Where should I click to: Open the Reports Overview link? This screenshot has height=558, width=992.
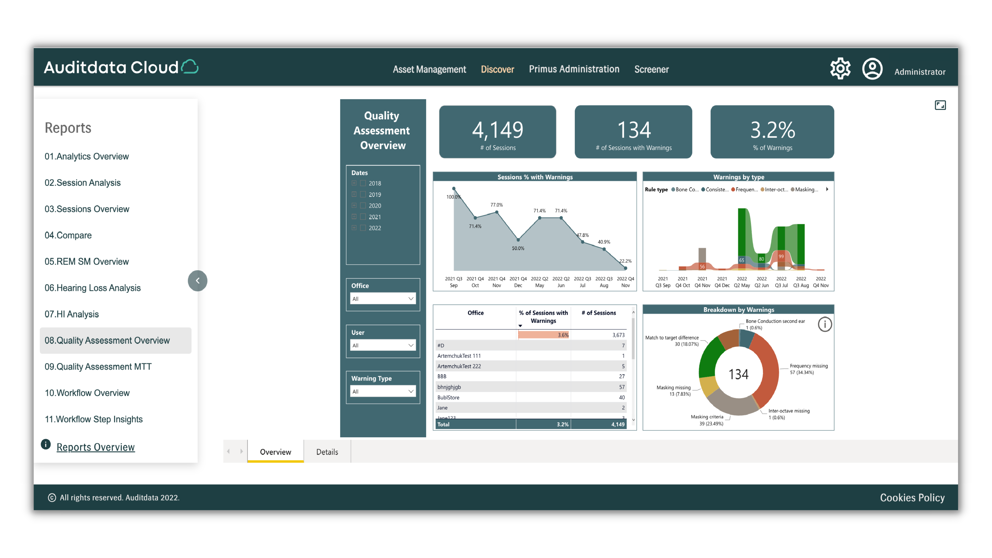95,447
